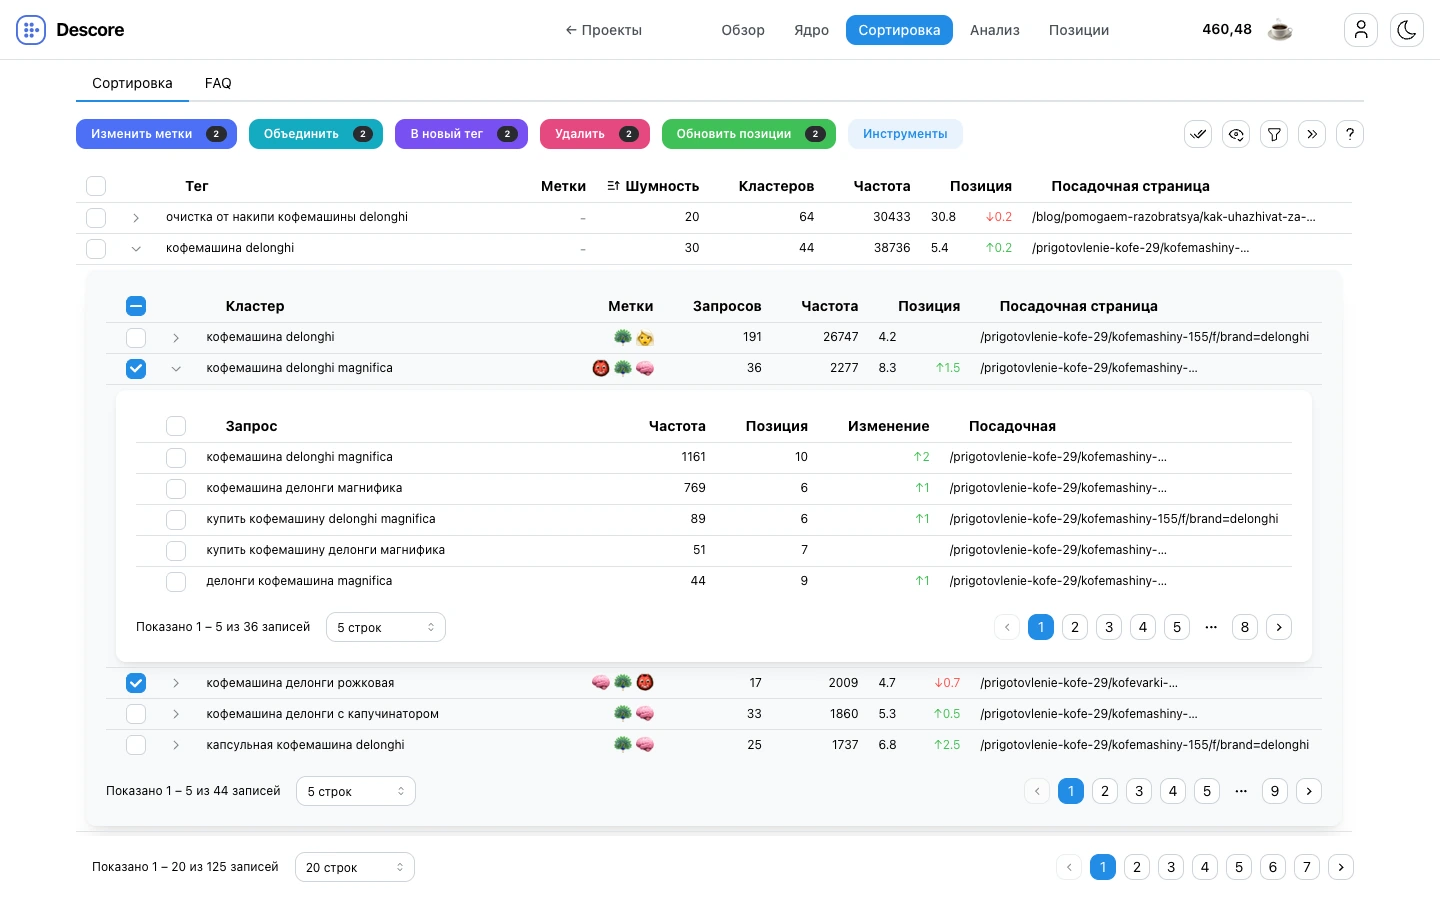Jump to page 9 of cluster records
The image size is (1440, 900).
coord(1275,791)
